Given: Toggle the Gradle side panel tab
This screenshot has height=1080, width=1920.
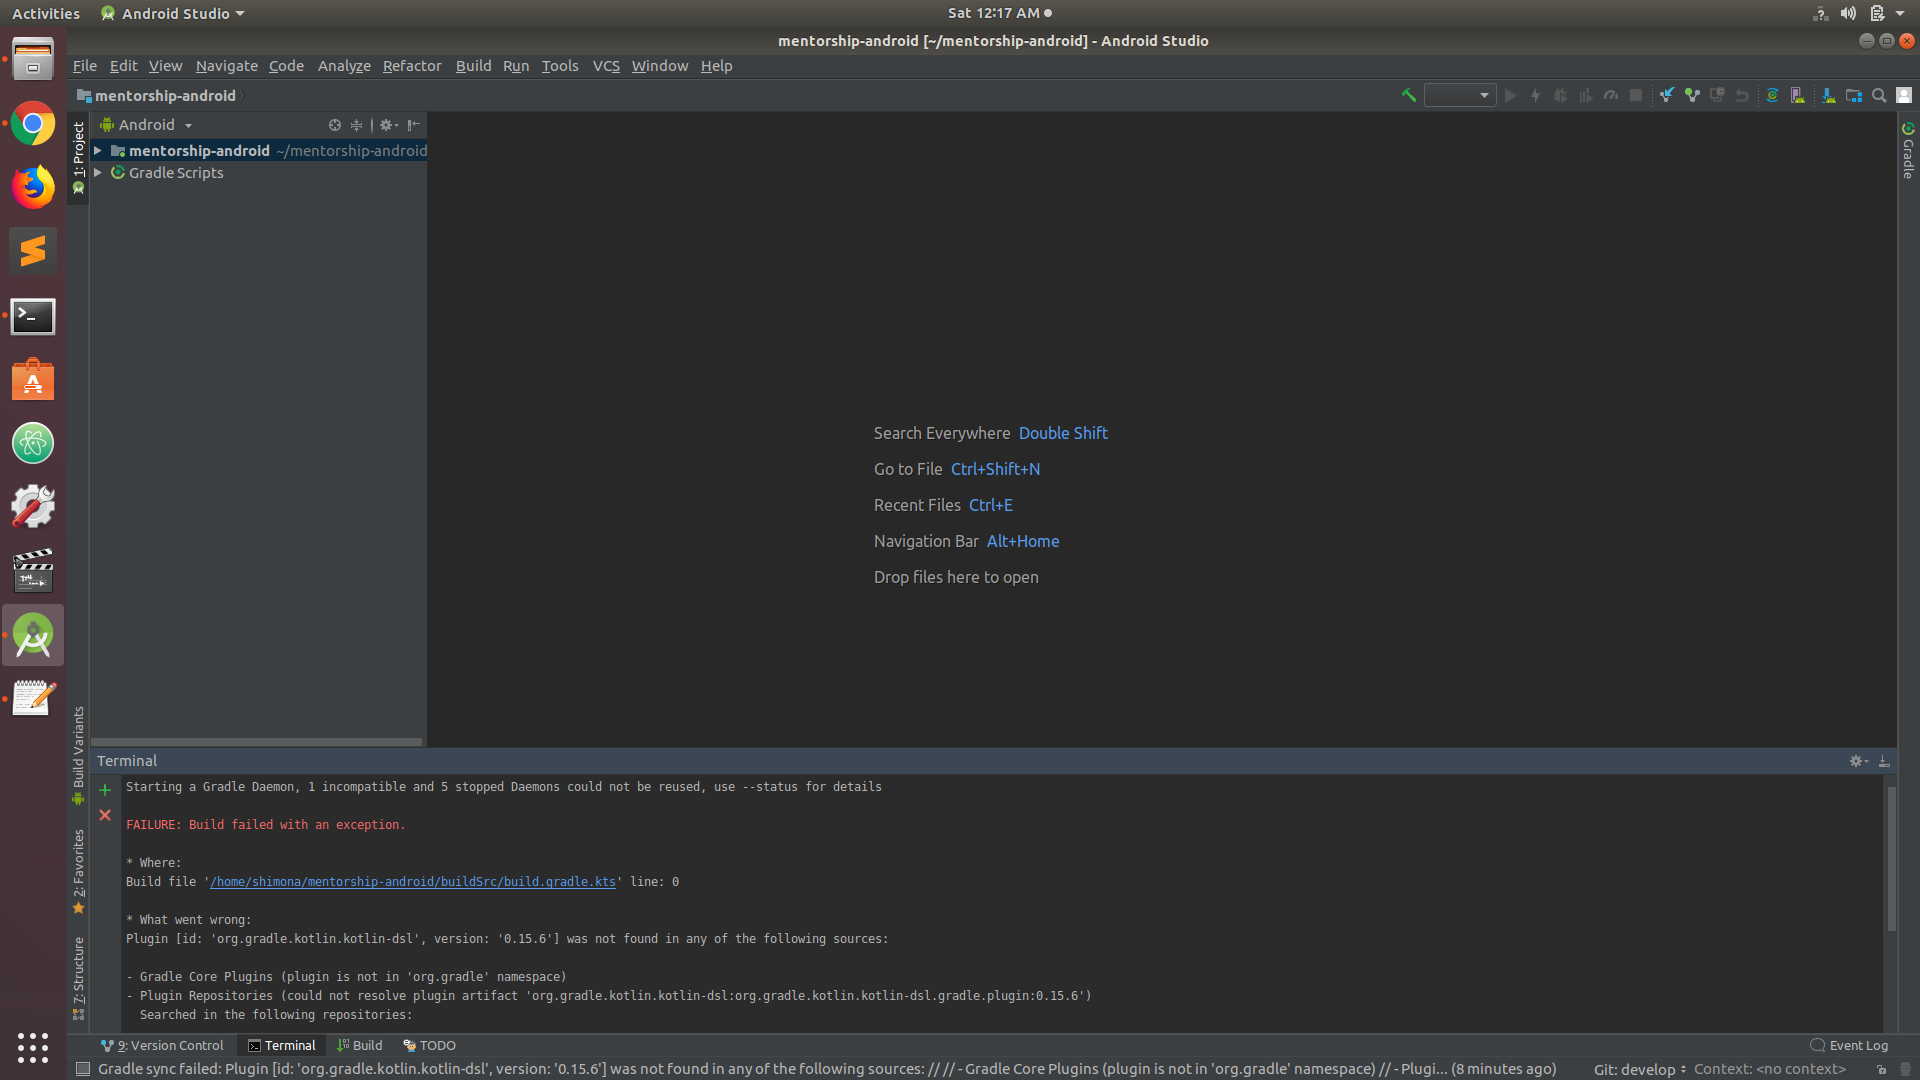Looking at the screenshot, I should (x=1908, y=151).
